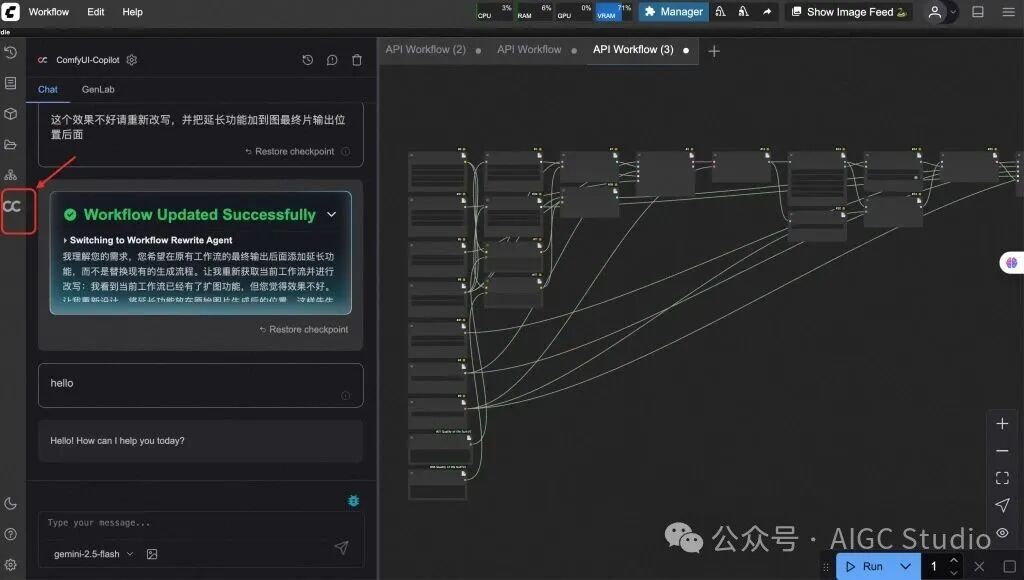Open the Run options dropdown arrow
This screenshot has height=580, width=1024.
(905, 566)
